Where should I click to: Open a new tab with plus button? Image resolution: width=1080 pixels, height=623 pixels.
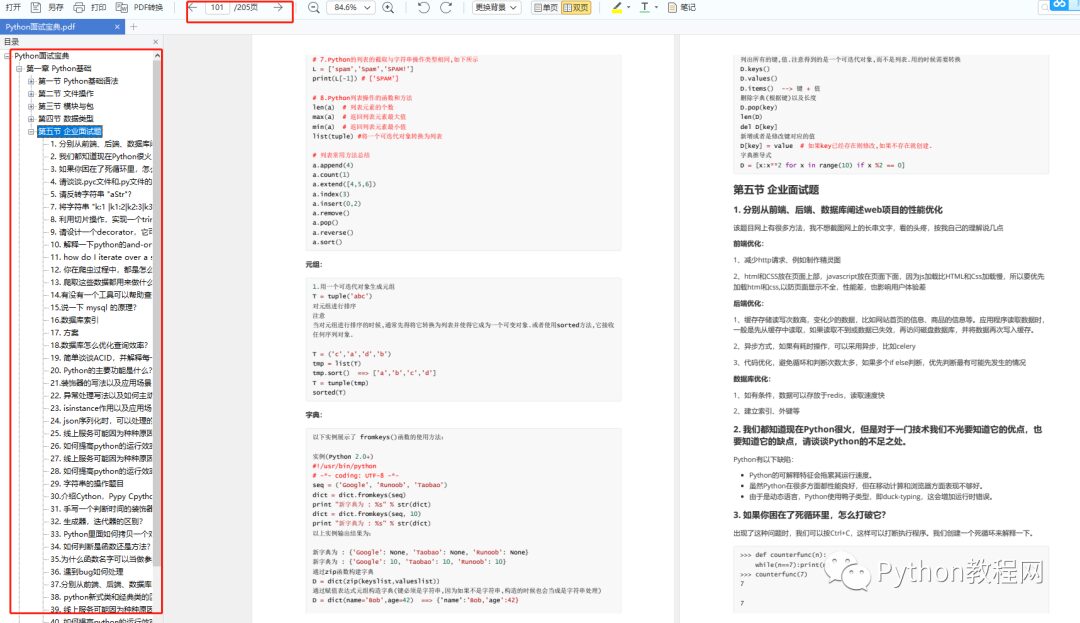[134, 27]
